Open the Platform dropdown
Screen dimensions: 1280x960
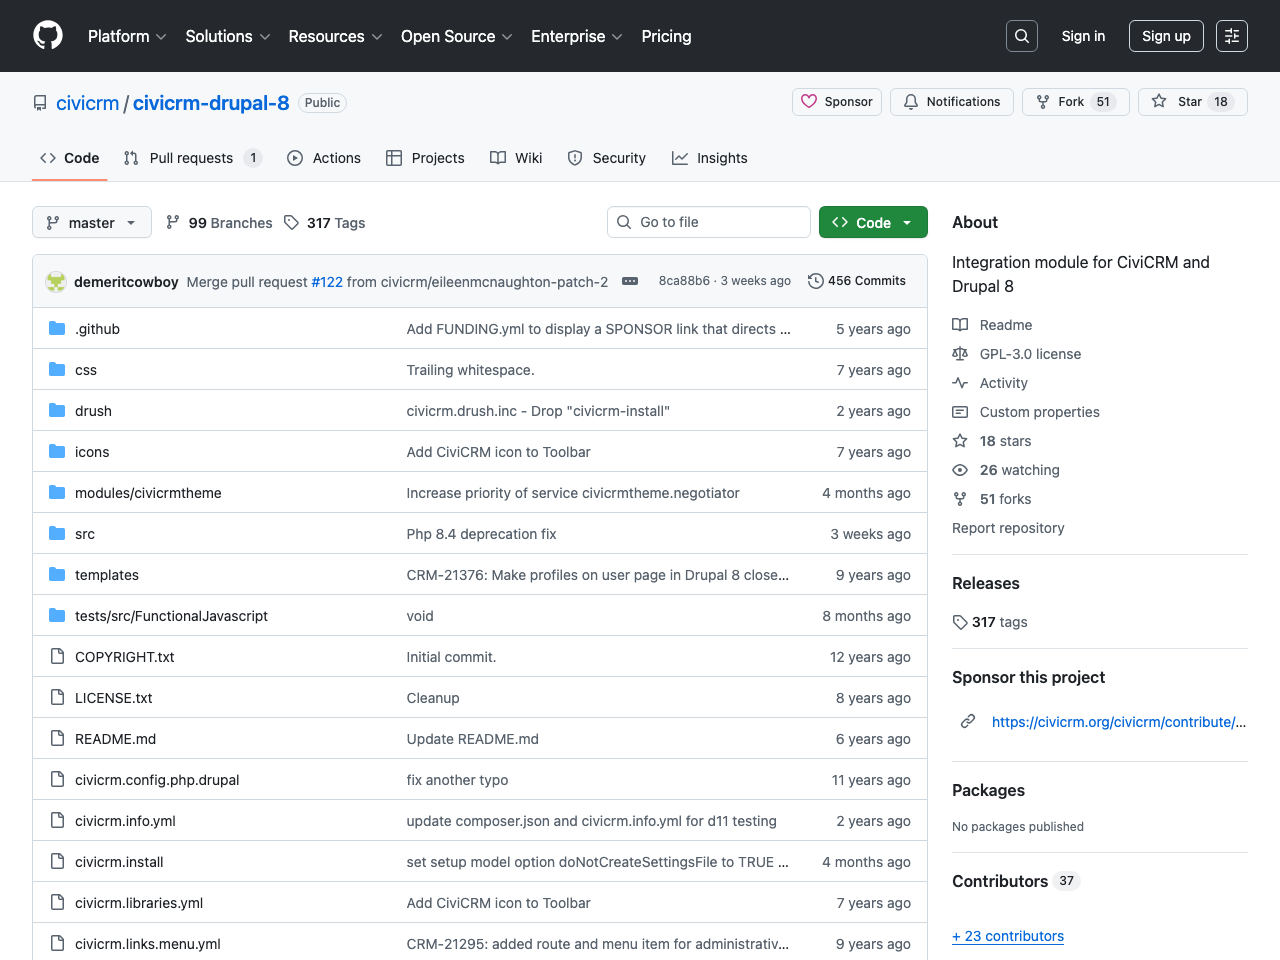pyautogui.click(x=126, y=36)
